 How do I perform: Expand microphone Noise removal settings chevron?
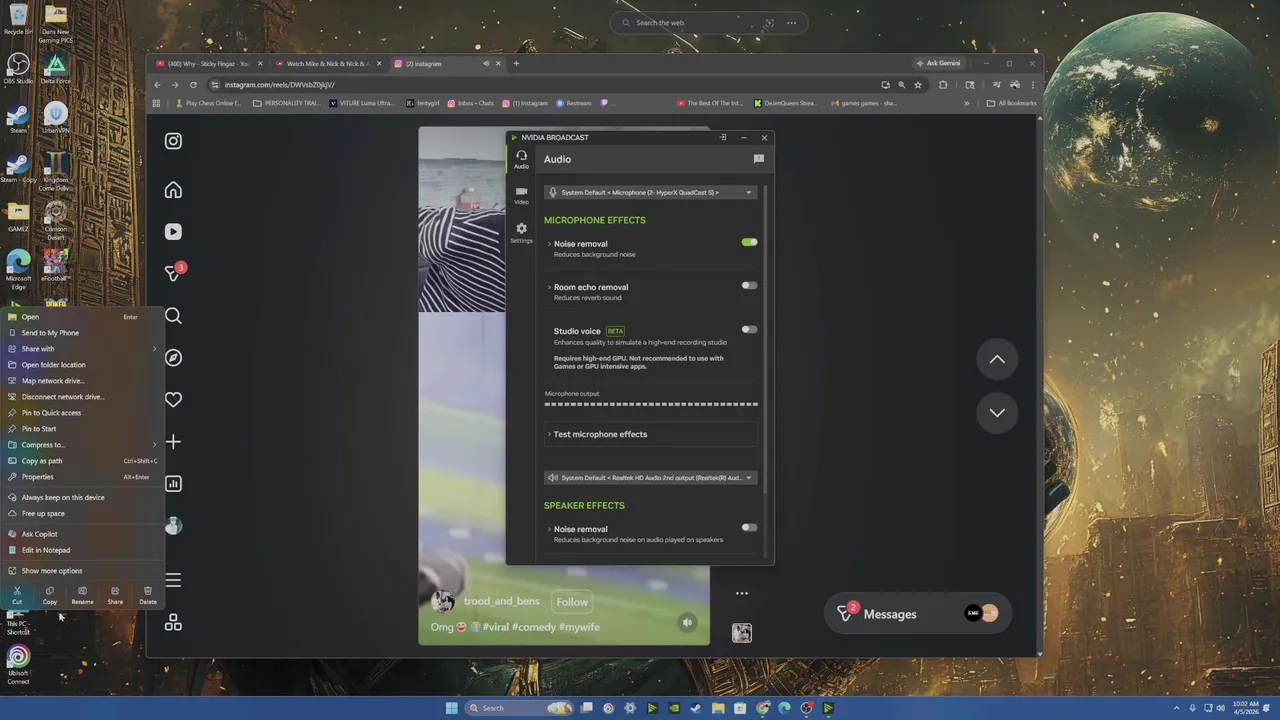point(549,244)
